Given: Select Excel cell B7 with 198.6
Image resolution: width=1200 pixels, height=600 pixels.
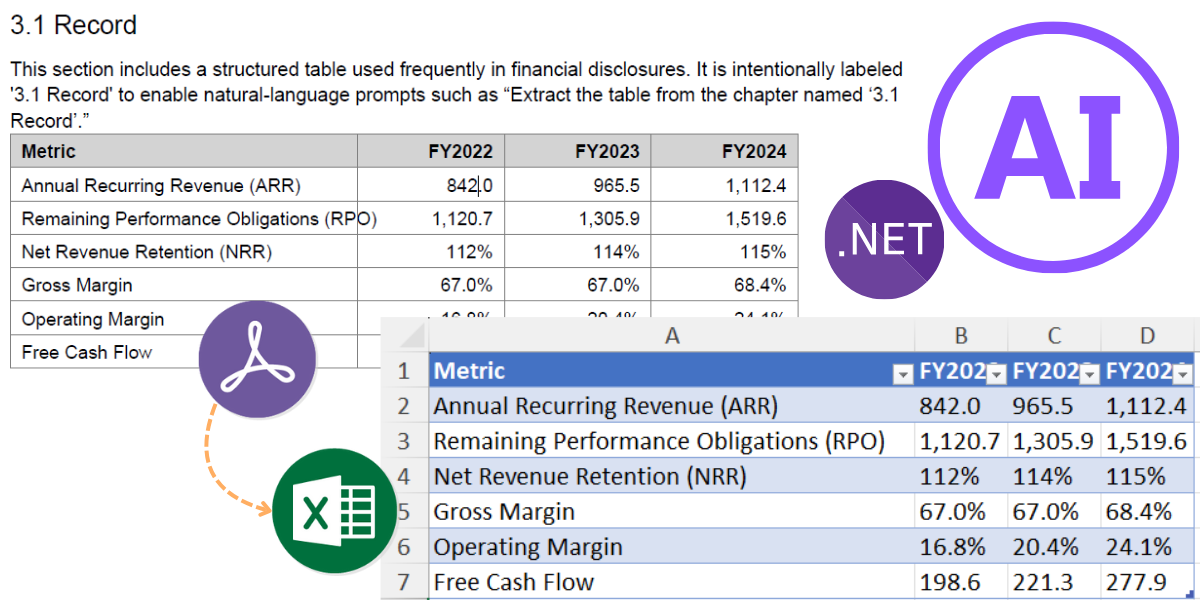Looking at the screenshot, I should pyautogui.click(x=961, y=582).
